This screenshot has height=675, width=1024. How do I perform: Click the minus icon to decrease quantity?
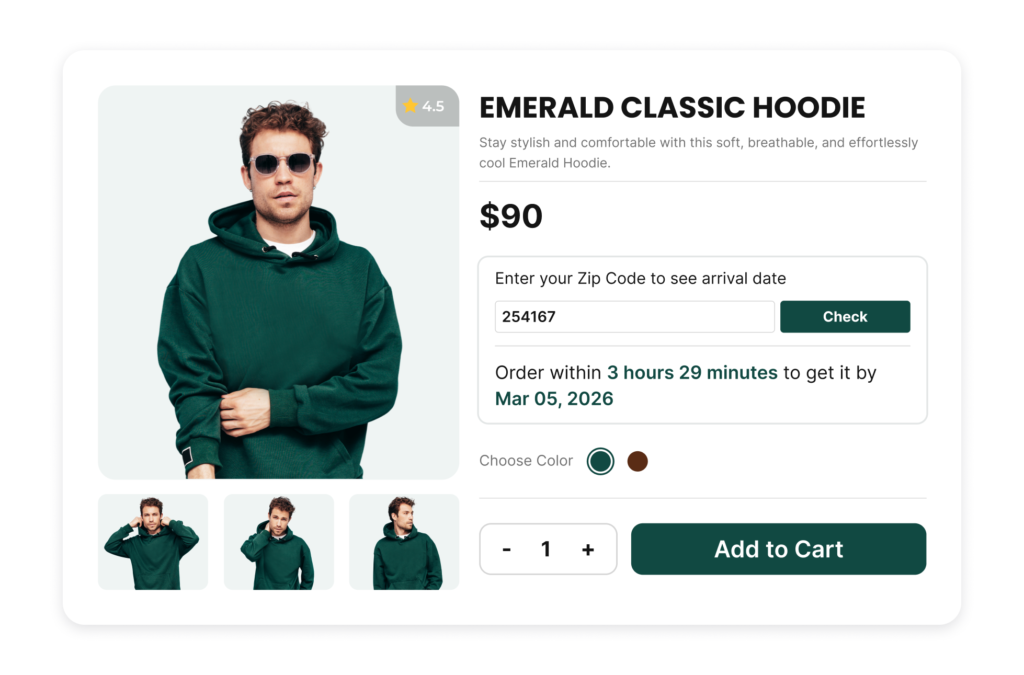click(507, 549)
